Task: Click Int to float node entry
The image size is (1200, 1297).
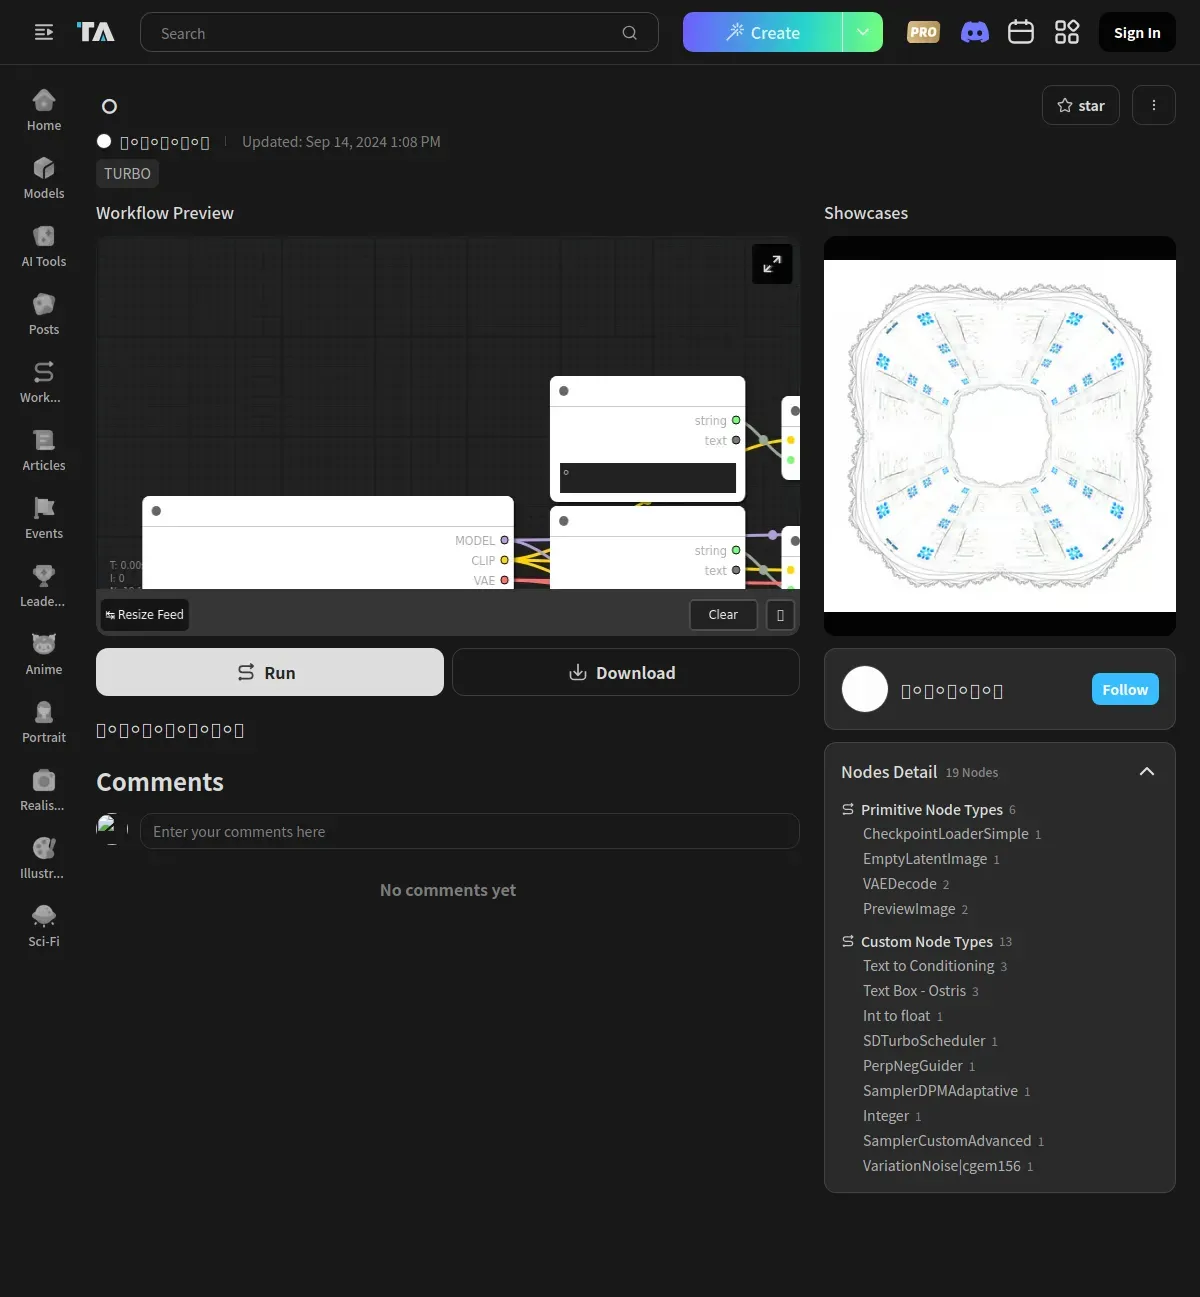Action: (897, 1015)
